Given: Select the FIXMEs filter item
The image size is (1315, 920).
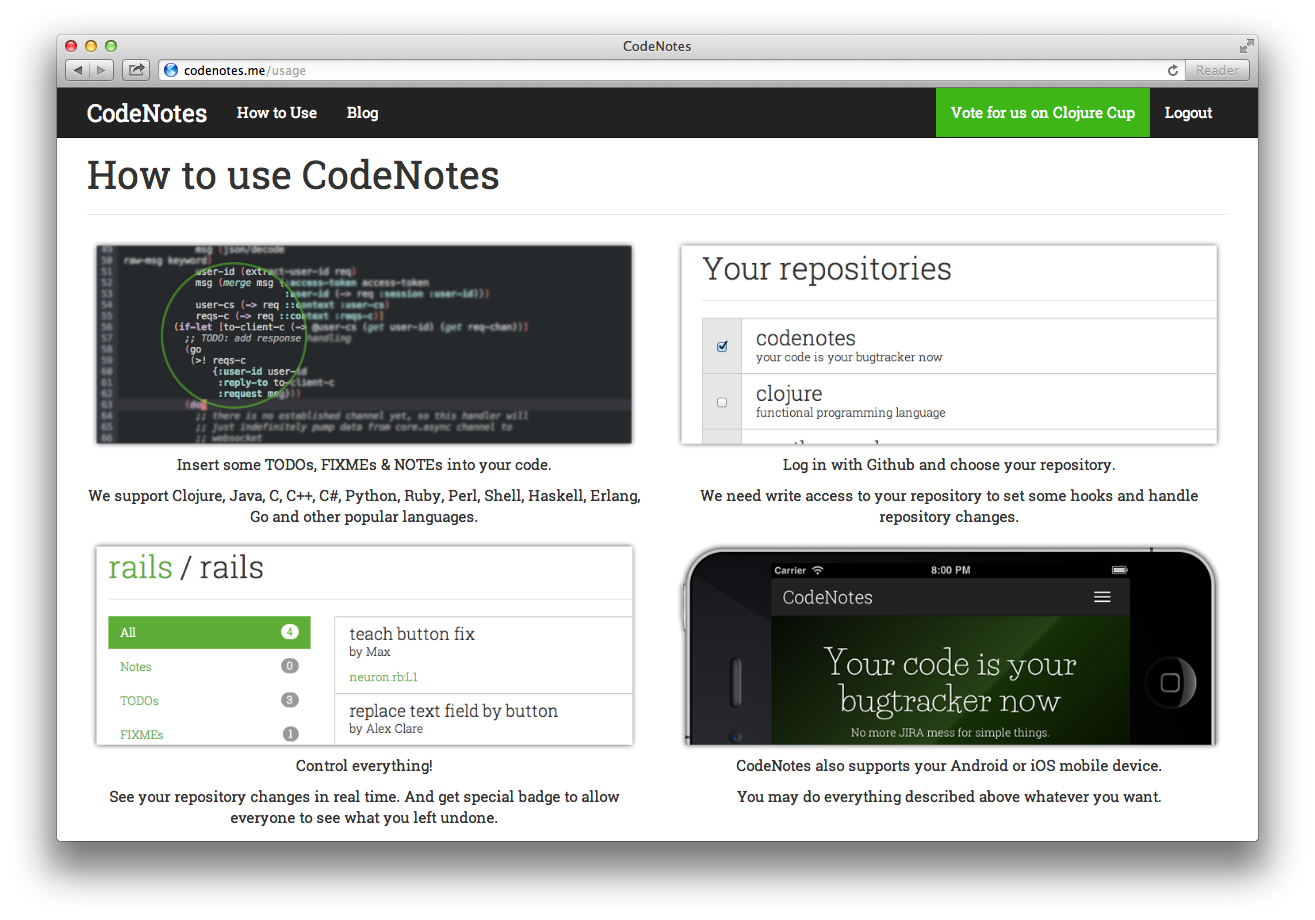Looking at the screenshot, I should tap(142, 734).
